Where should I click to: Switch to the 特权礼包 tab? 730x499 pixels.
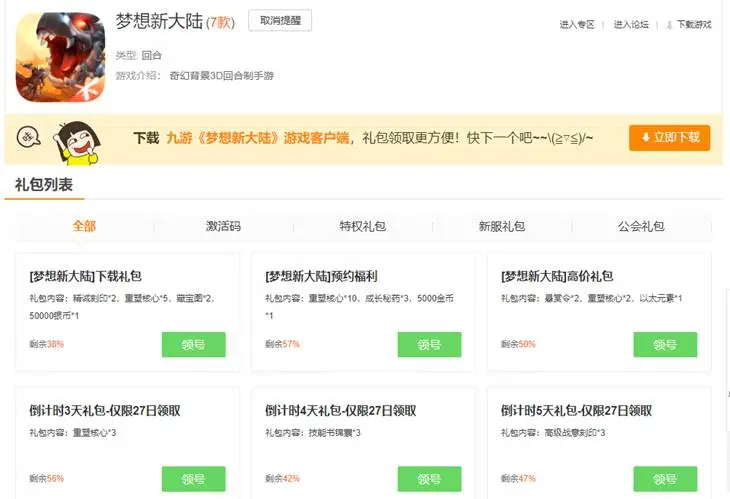tap(362, 226)
